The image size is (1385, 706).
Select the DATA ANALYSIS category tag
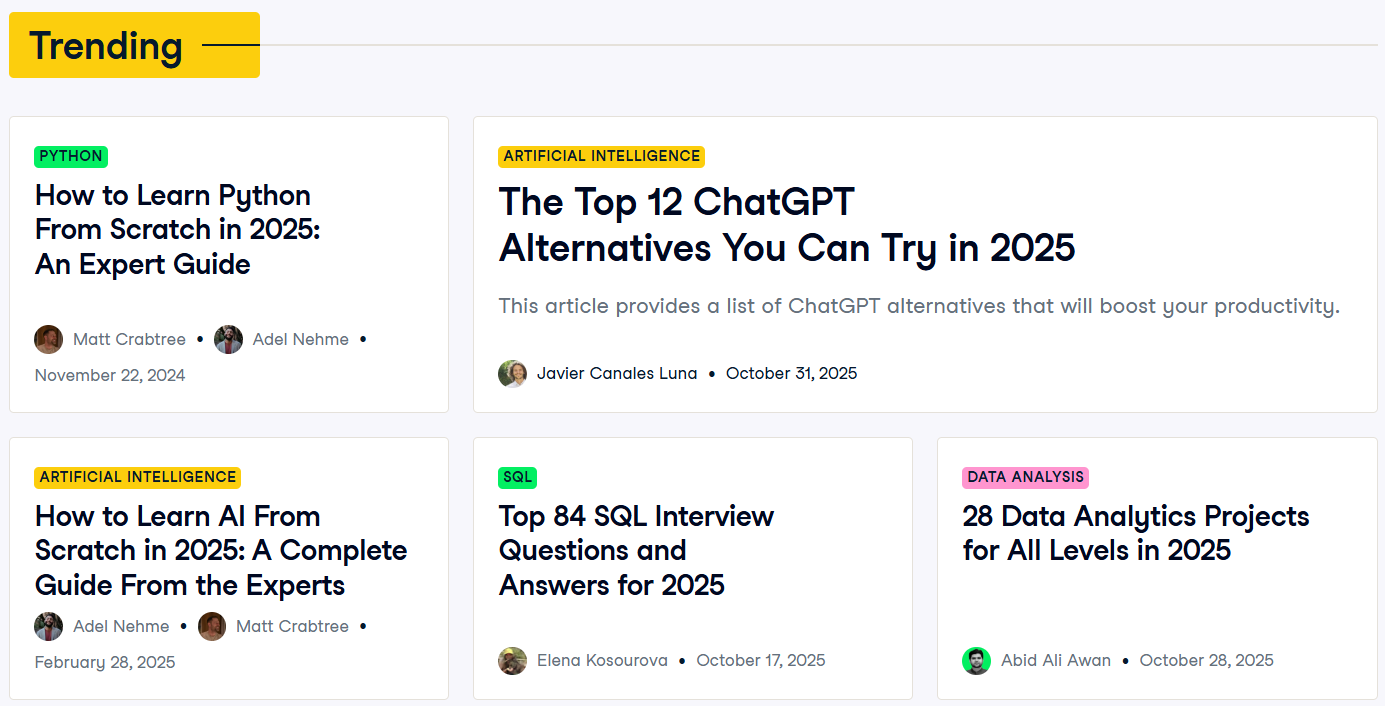tap(1024, 477)
